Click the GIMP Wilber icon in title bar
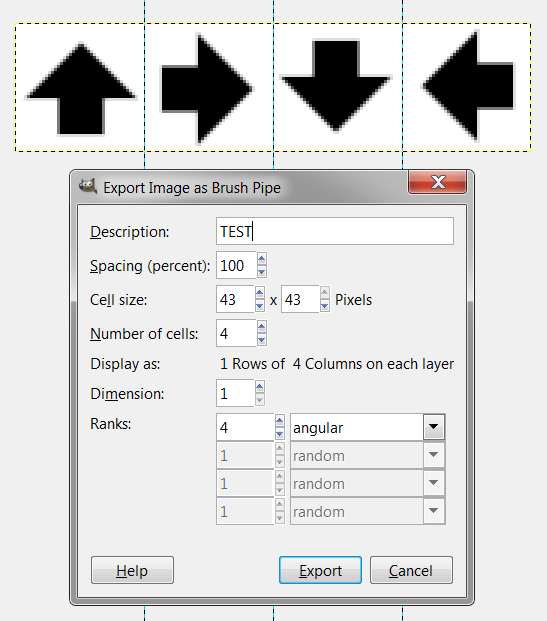547x621 pixels. pyautogui.click(x=88, y=187)
